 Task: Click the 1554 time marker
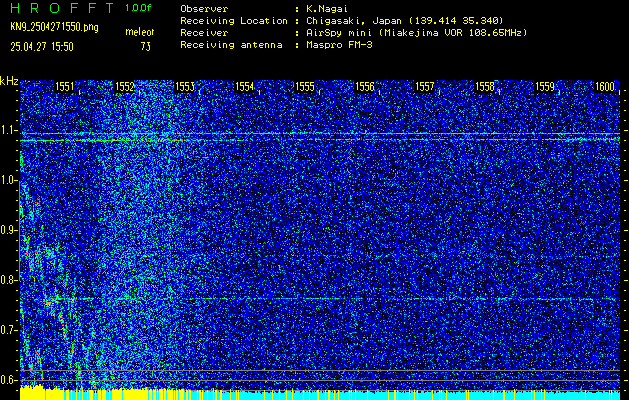[245, 87]
